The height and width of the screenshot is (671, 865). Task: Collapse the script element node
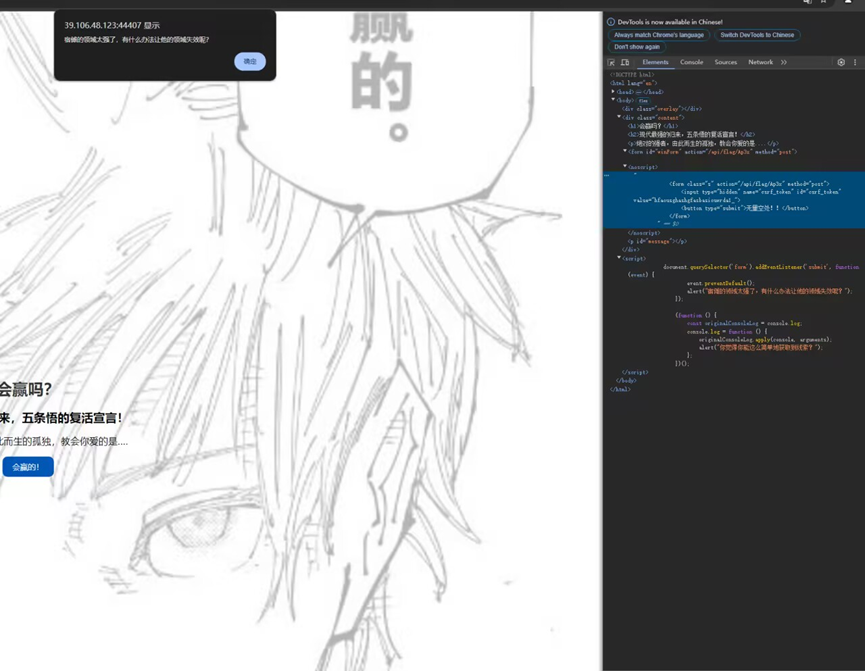pyautogui.click(x=619, y=258)
